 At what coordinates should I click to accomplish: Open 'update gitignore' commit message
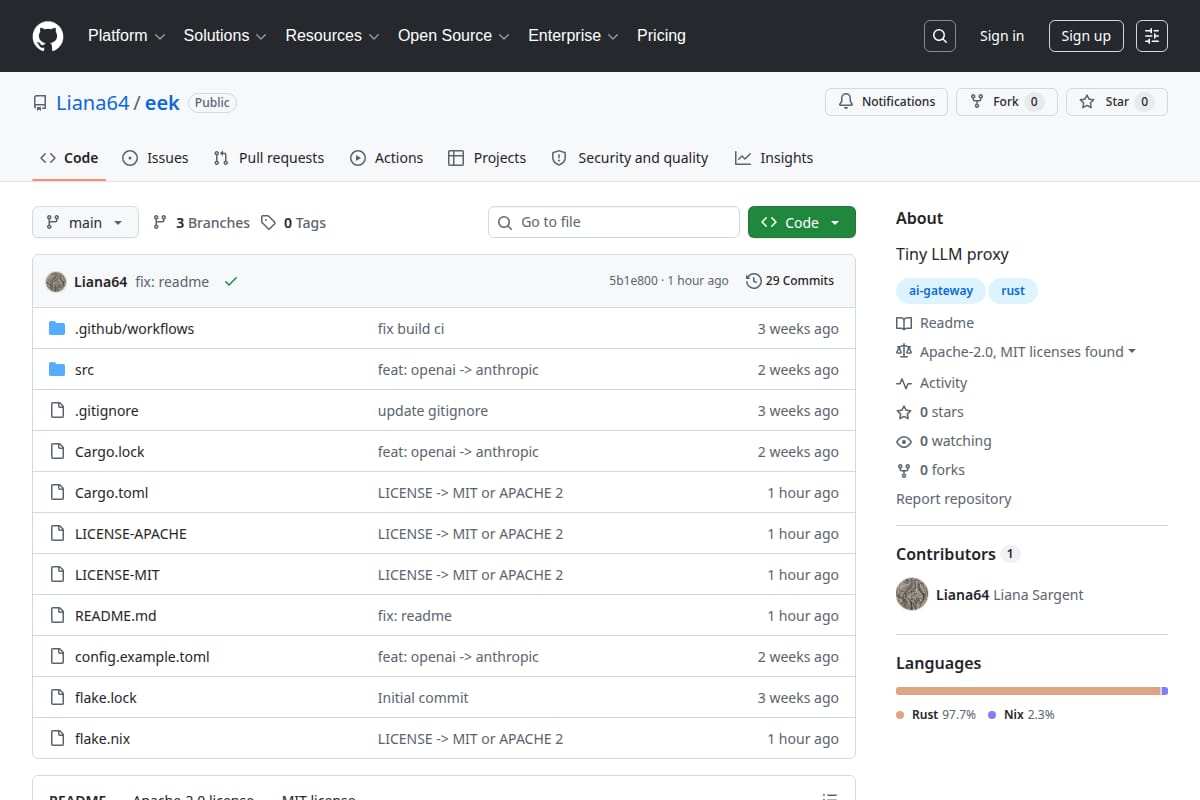(x=433, y=411)
